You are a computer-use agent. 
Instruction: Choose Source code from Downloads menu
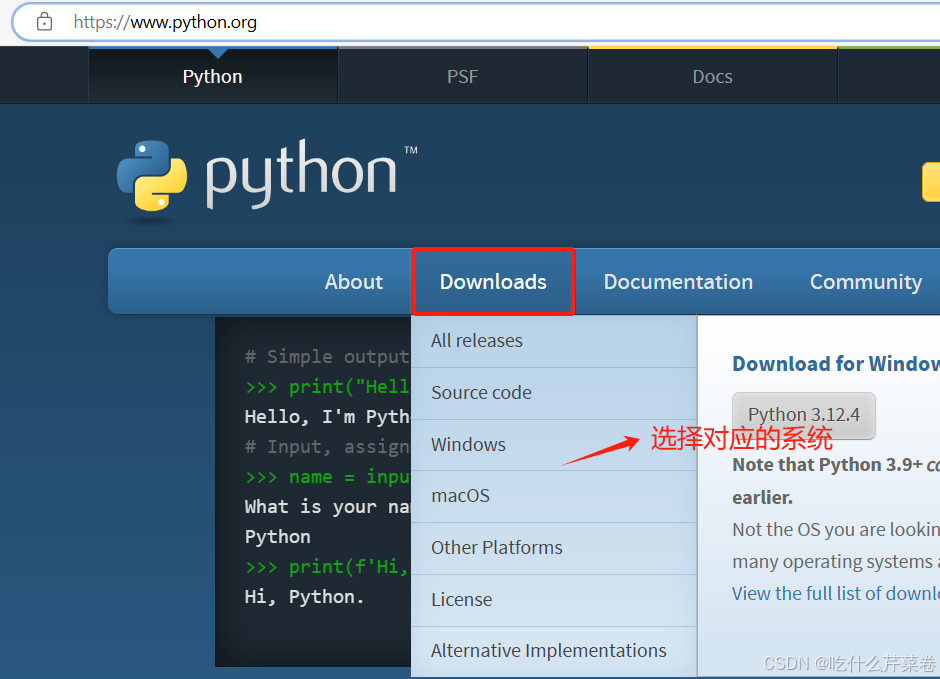click(554, 393)
